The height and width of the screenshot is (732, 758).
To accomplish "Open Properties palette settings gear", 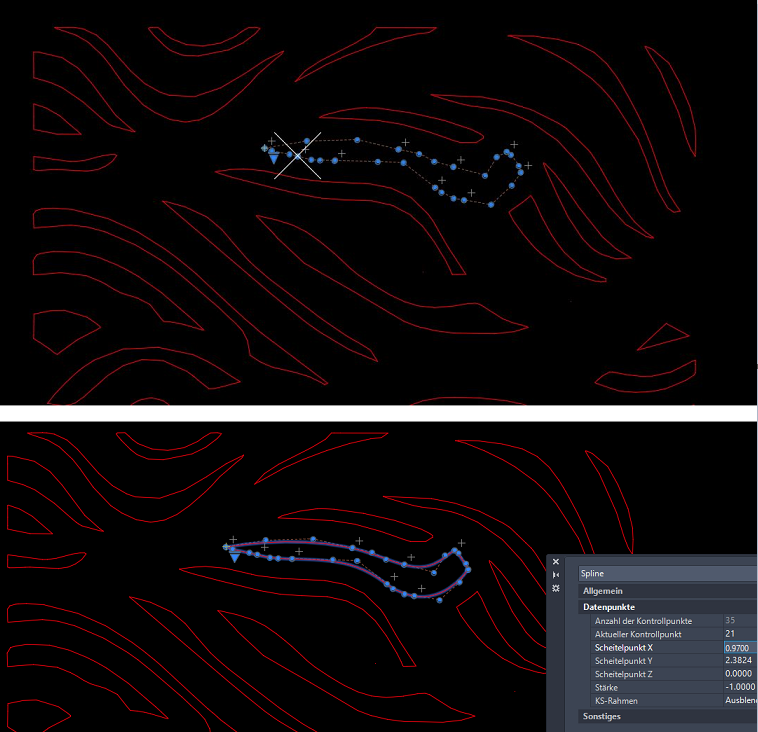I will 555,588.
